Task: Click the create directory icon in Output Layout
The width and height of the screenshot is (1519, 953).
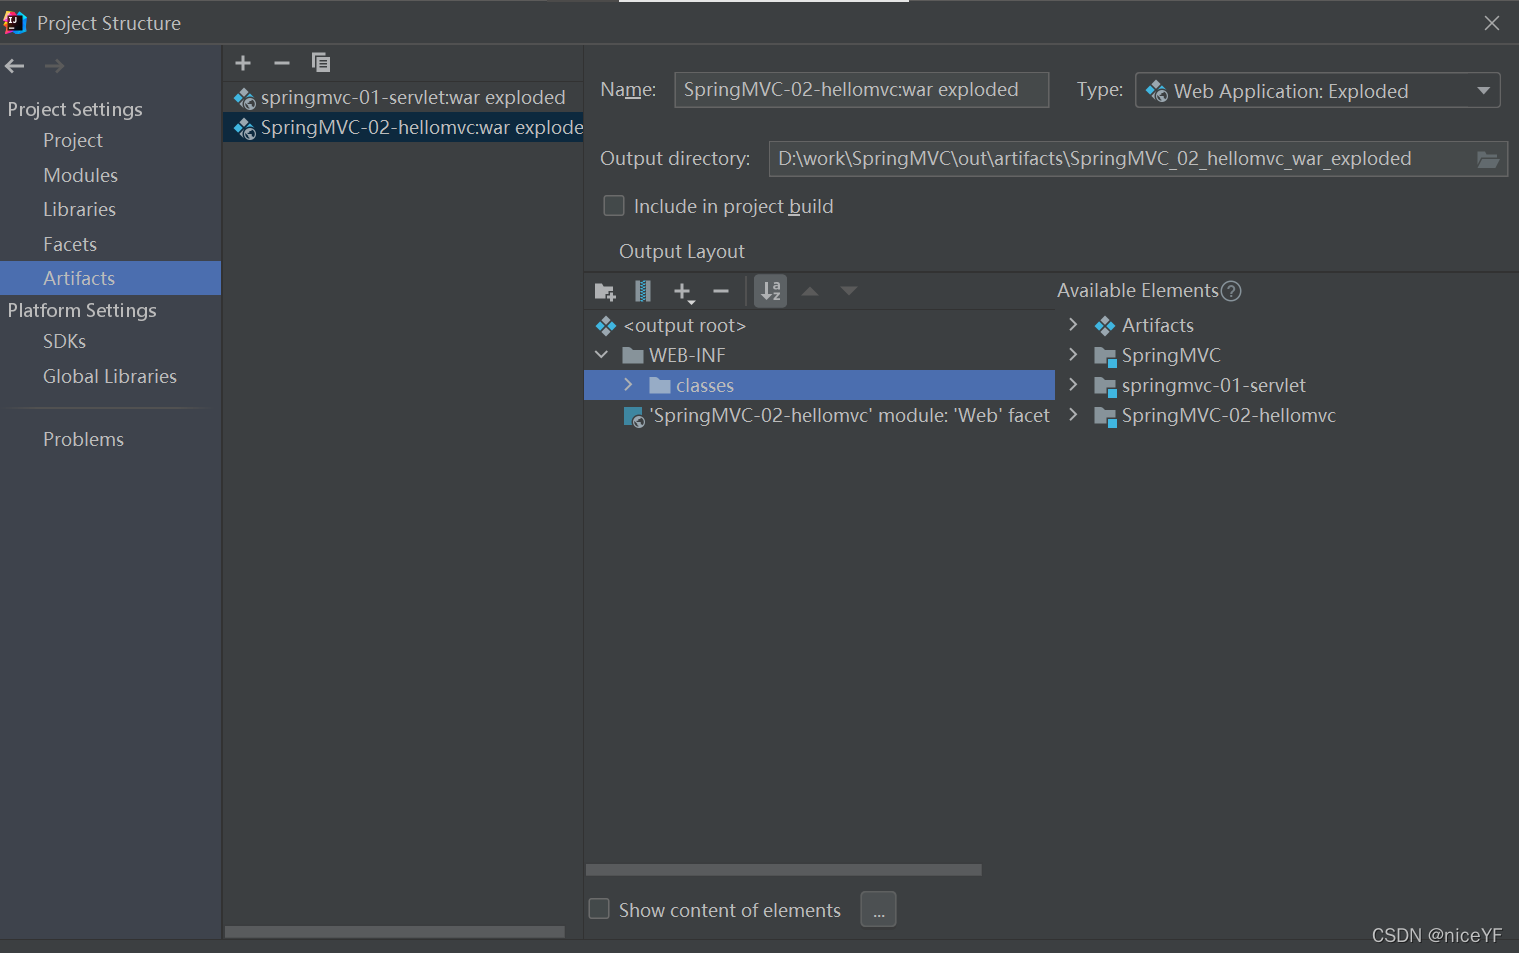Action: coord(605,292)
